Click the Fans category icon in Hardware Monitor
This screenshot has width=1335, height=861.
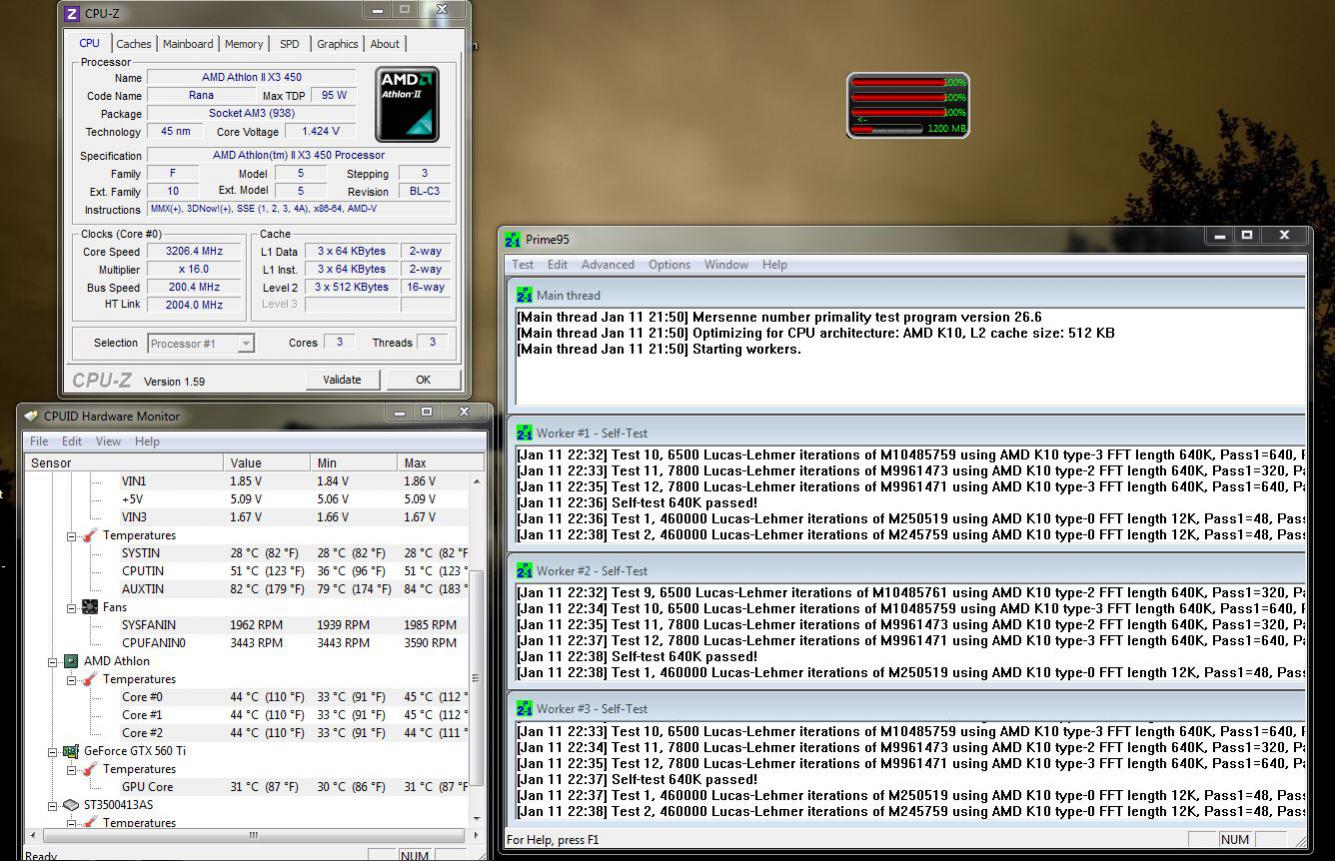tap(90, 607)
